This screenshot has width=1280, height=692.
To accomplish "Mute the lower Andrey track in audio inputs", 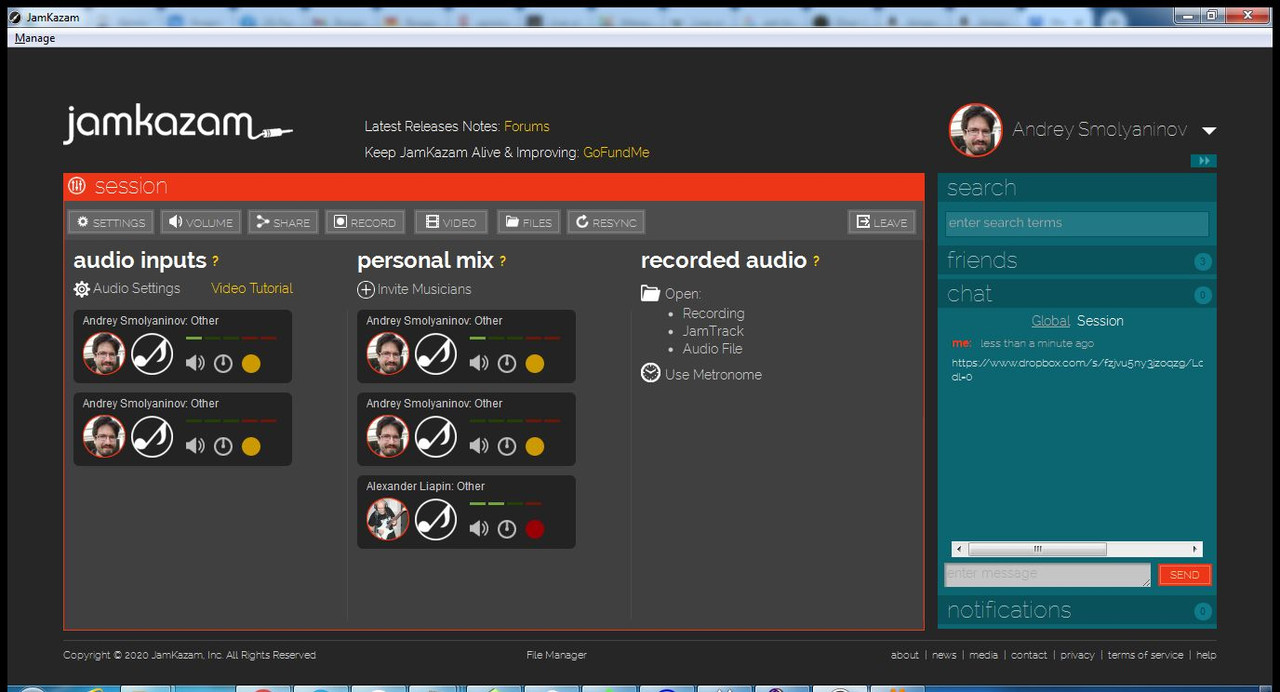I will click(195, 446).
